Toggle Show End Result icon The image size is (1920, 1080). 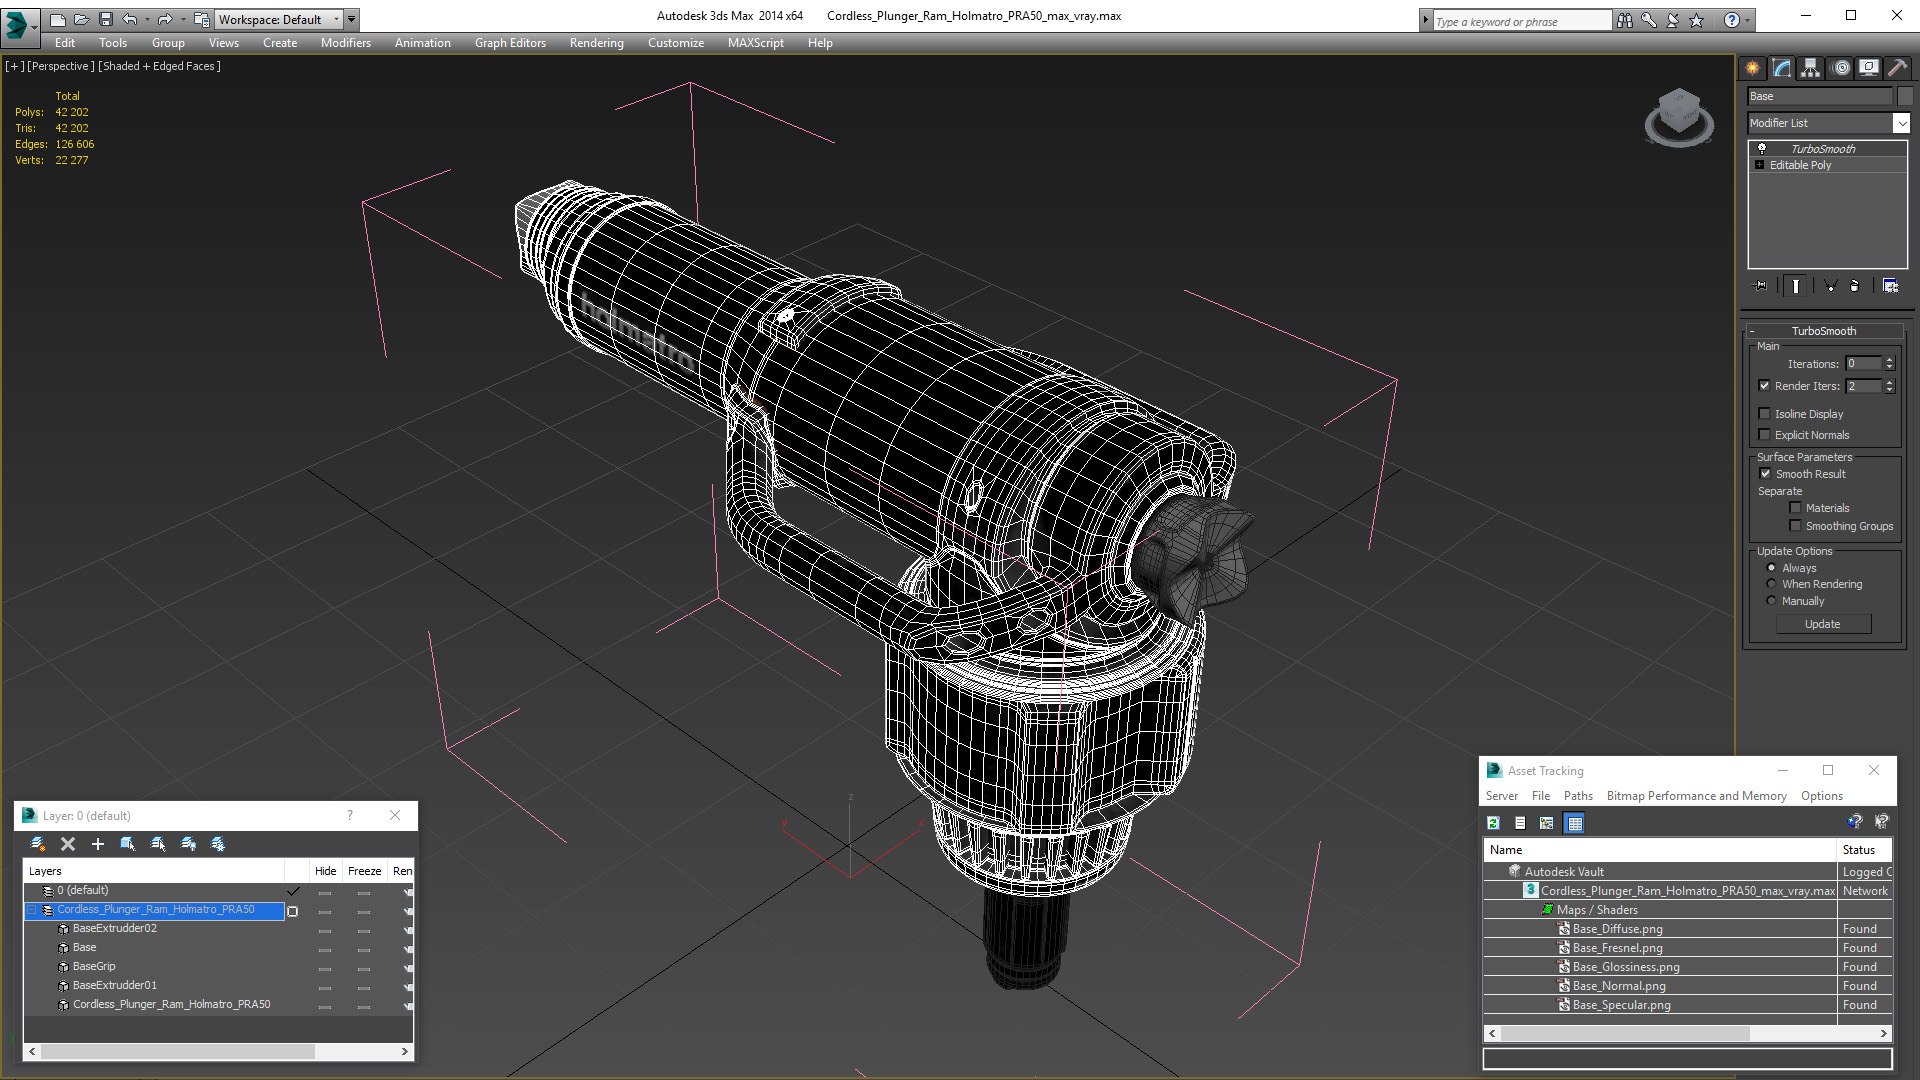[1796, 286]
